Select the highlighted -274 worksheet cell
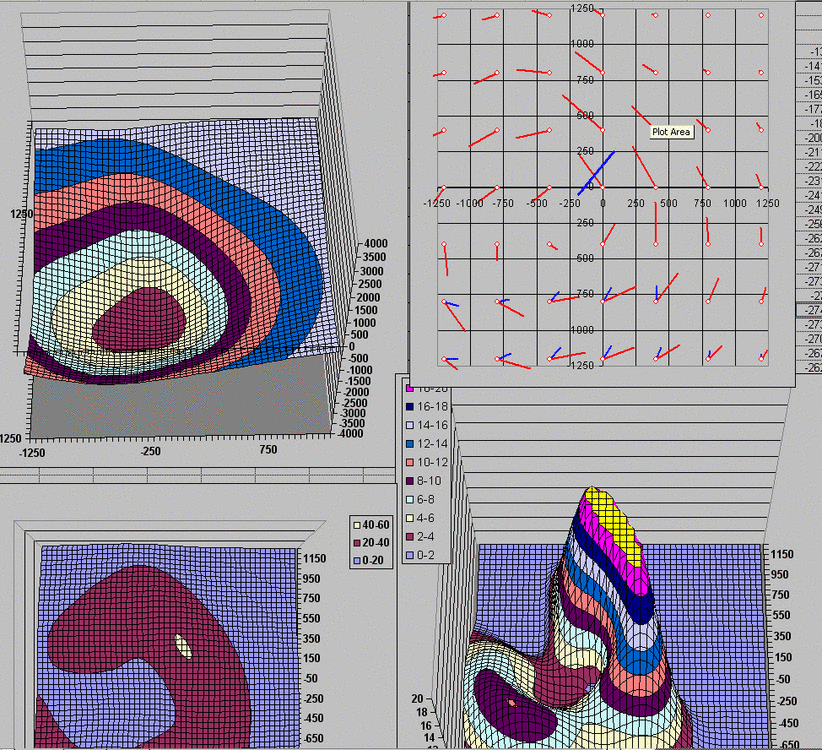This screenshot has height=750, width=822. point(812,311)
